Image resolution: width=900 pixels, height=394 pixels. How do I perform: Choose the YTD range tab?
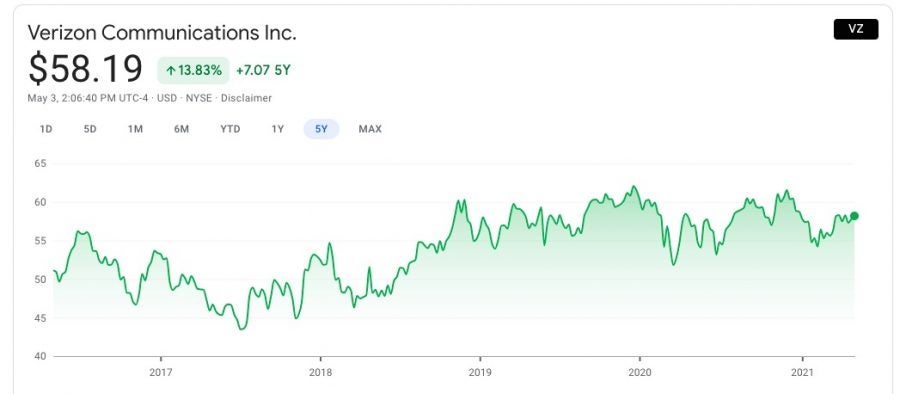click(x=230, y=129)
